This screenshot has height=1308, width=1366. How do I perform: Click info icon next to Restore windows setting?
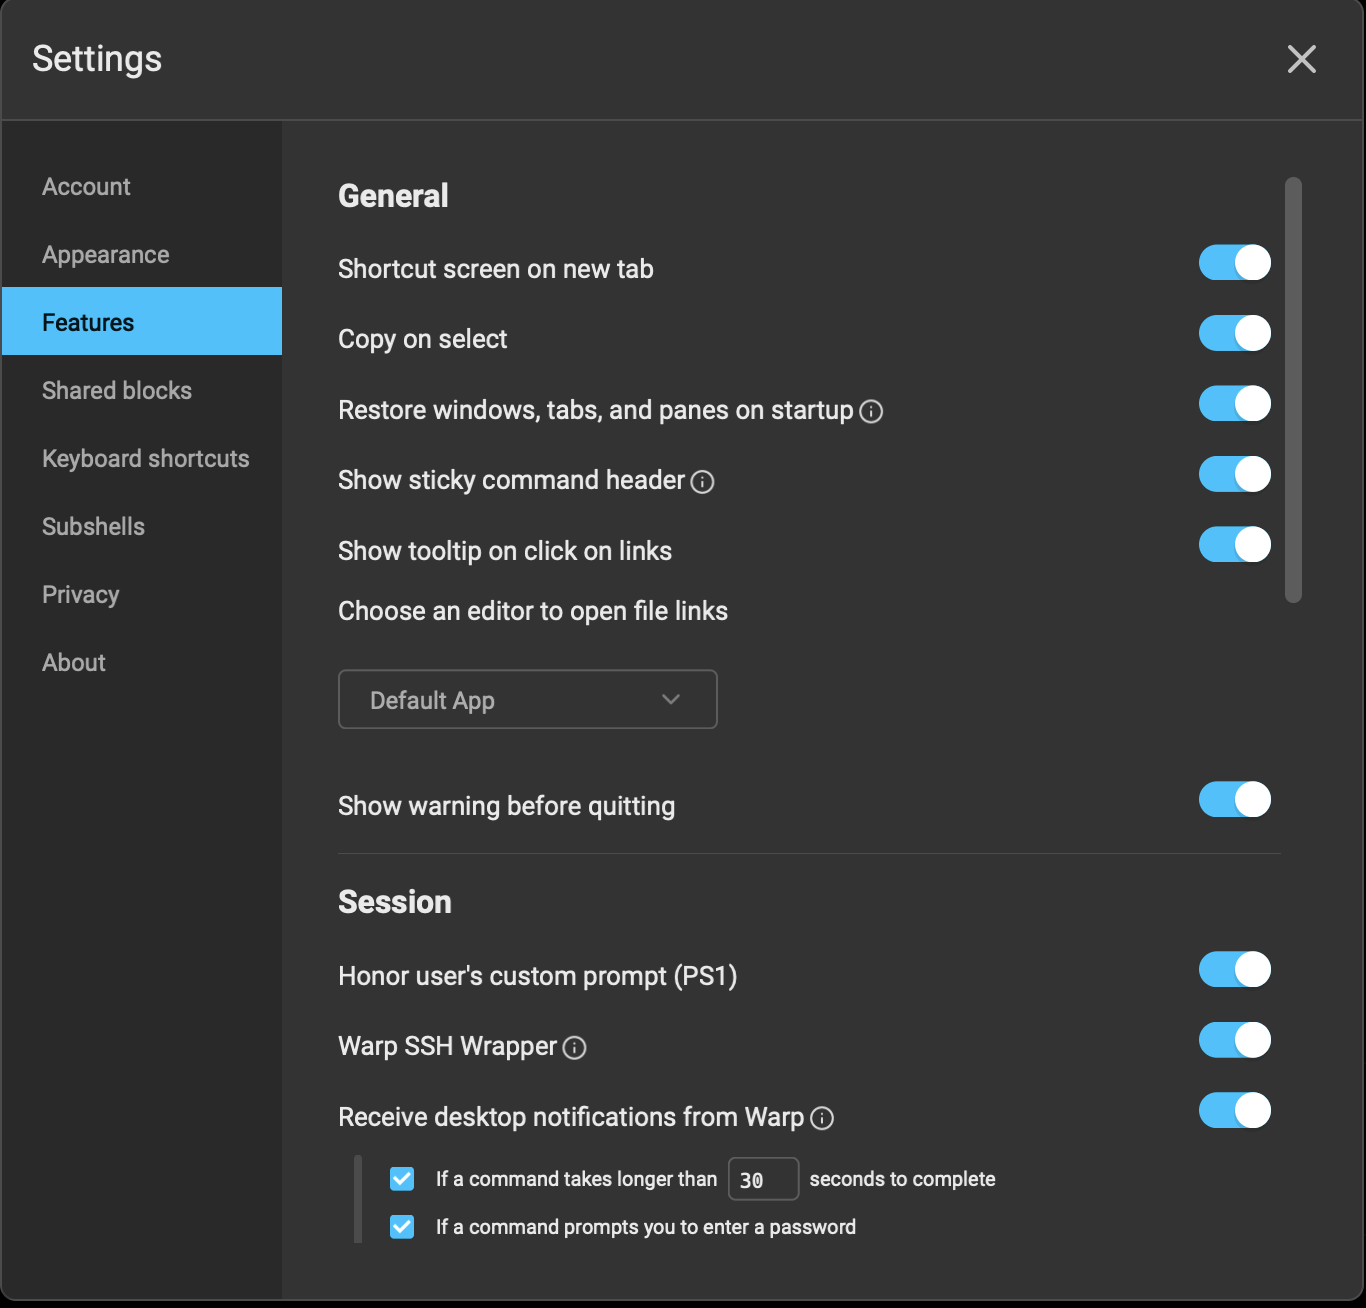click(x=870, y=411)
